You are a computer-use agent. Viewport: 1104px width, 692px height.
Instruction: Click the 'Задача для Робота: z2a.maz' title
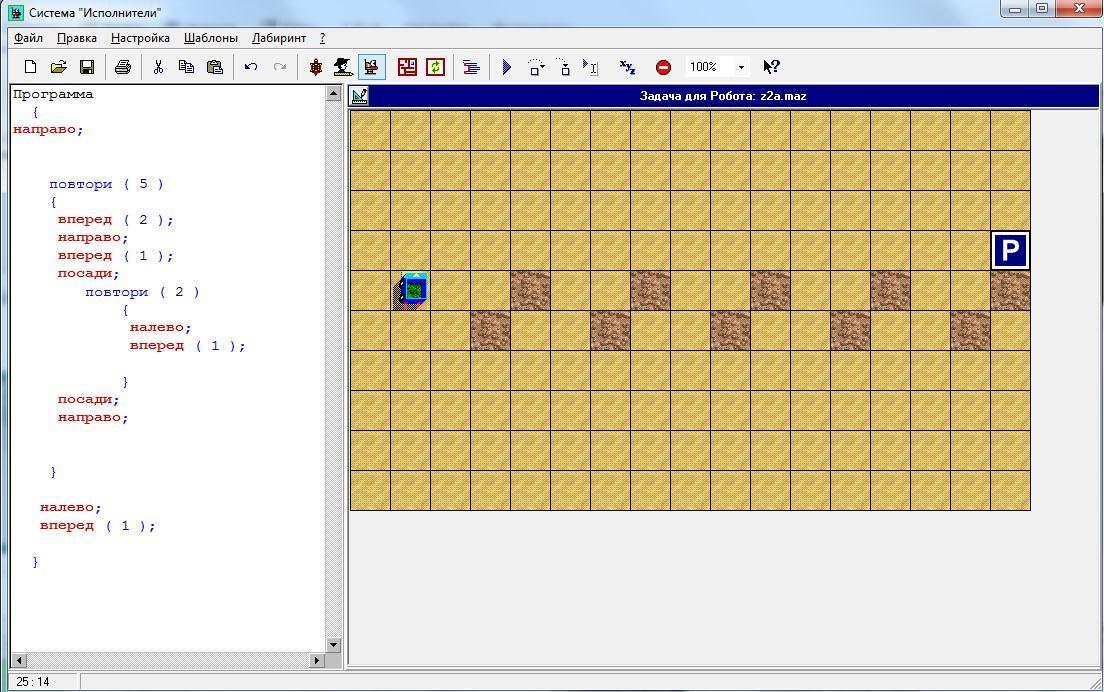[x=723, y=96]
